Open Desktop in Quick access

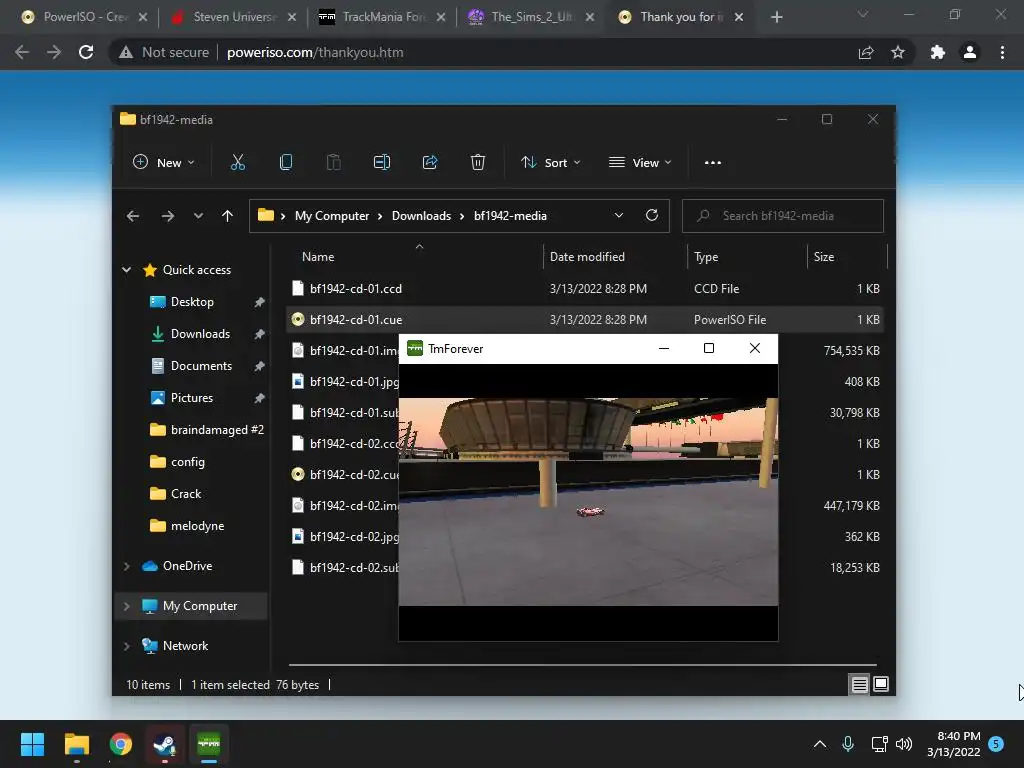click(x=192, y=302)
